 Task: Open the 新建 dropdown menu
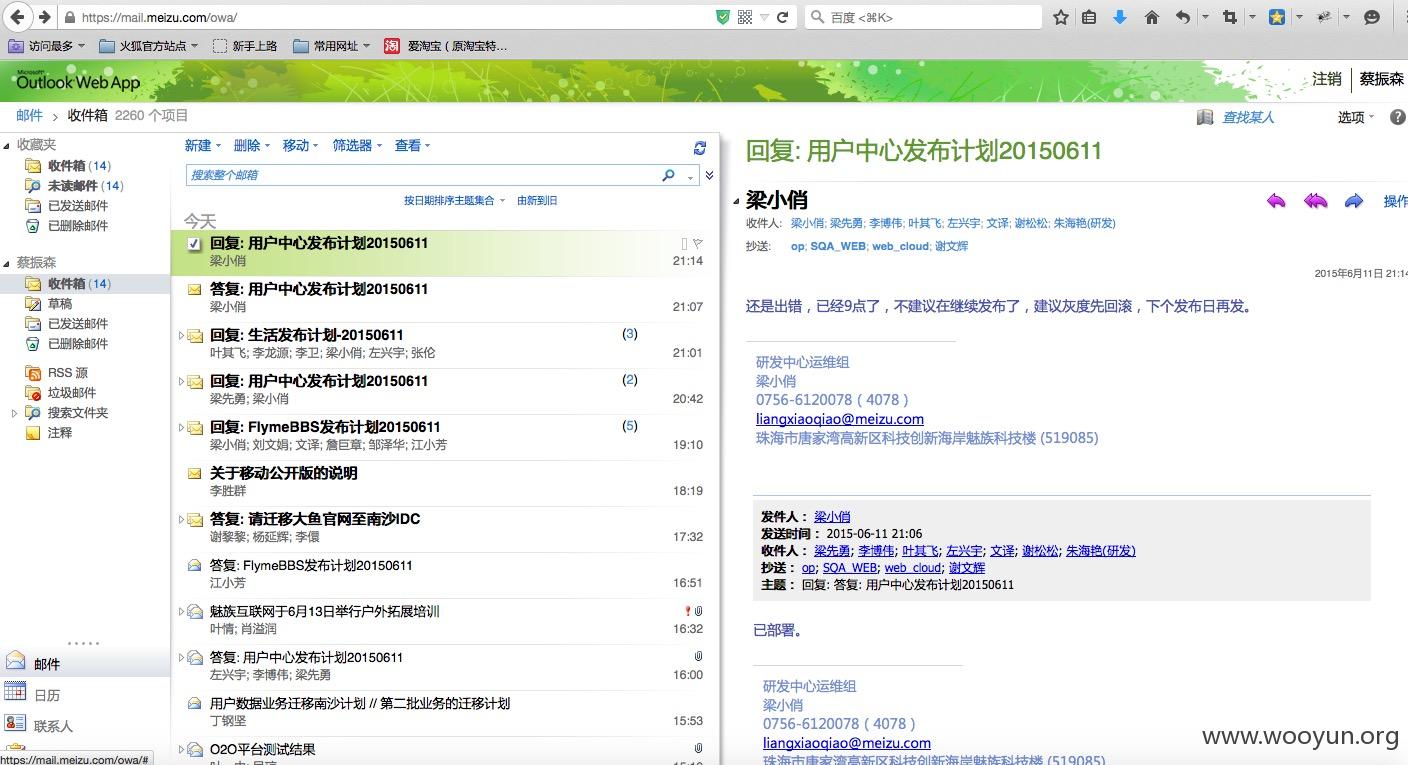pyautogui.click(x=202, y=146)
